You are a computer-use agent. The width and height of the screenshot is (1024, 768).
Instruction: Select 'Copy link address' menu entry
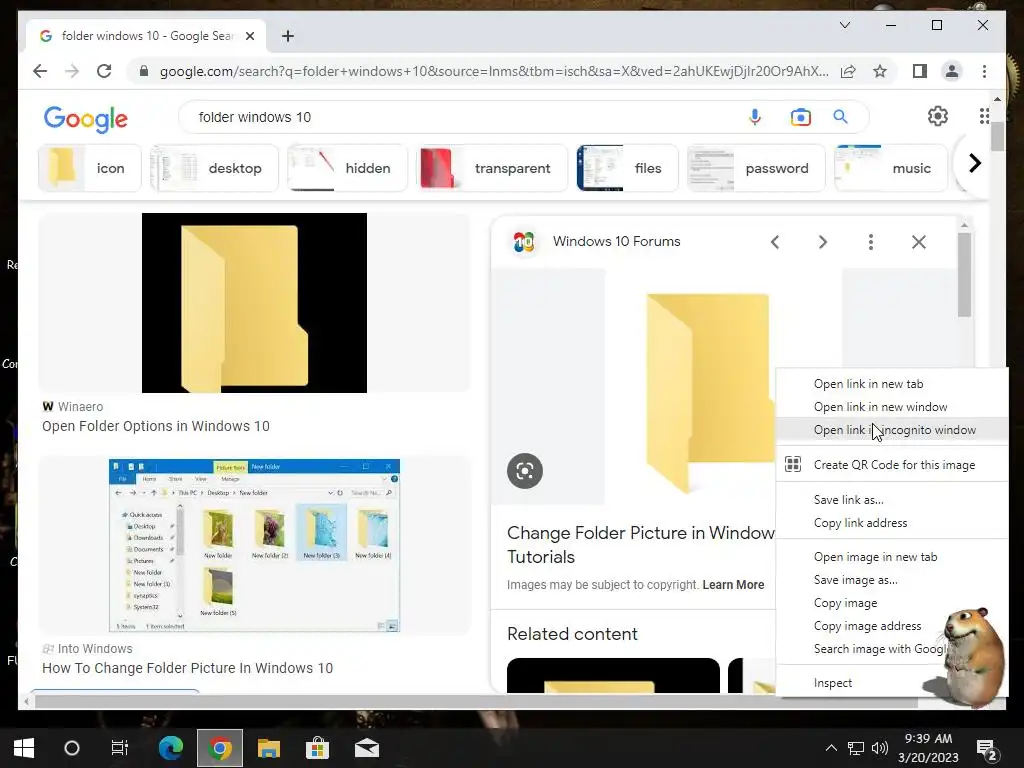pos(892,522)
